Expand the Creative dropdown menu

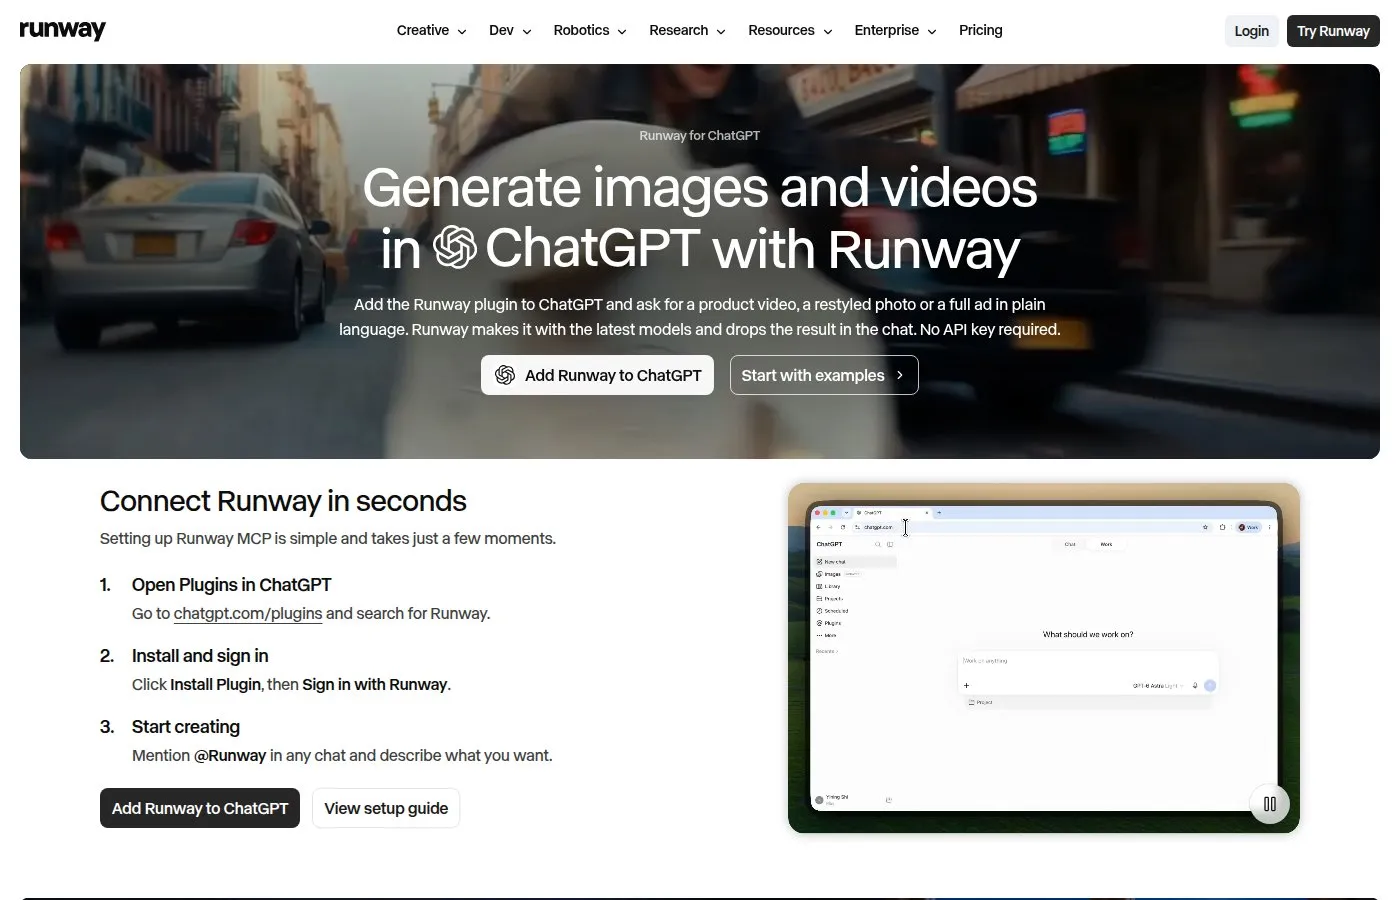(x=431, y=30)
